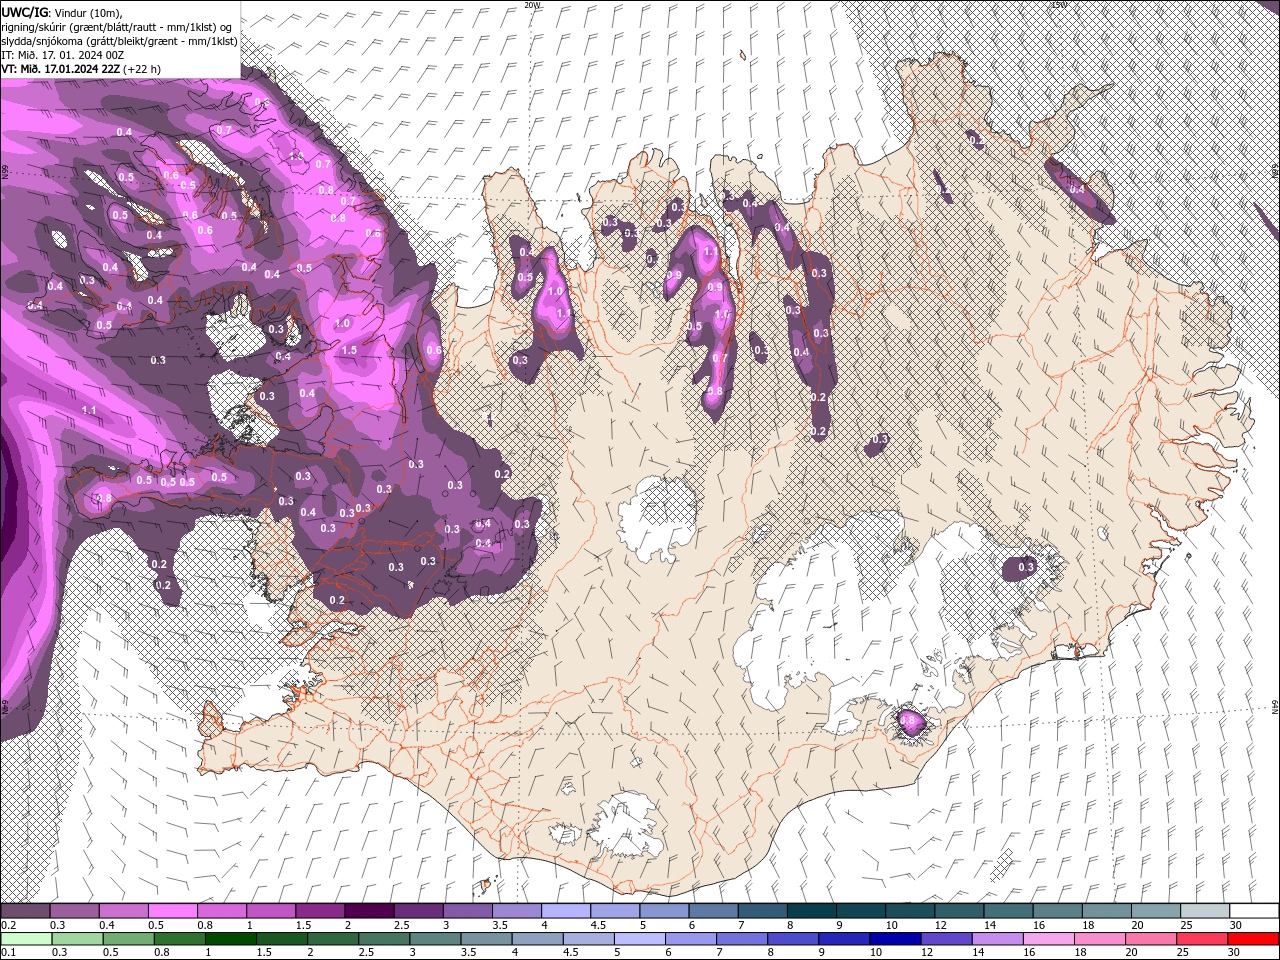
Task: Click the '30' label on the rain scale
Action: pos(1235,952)
